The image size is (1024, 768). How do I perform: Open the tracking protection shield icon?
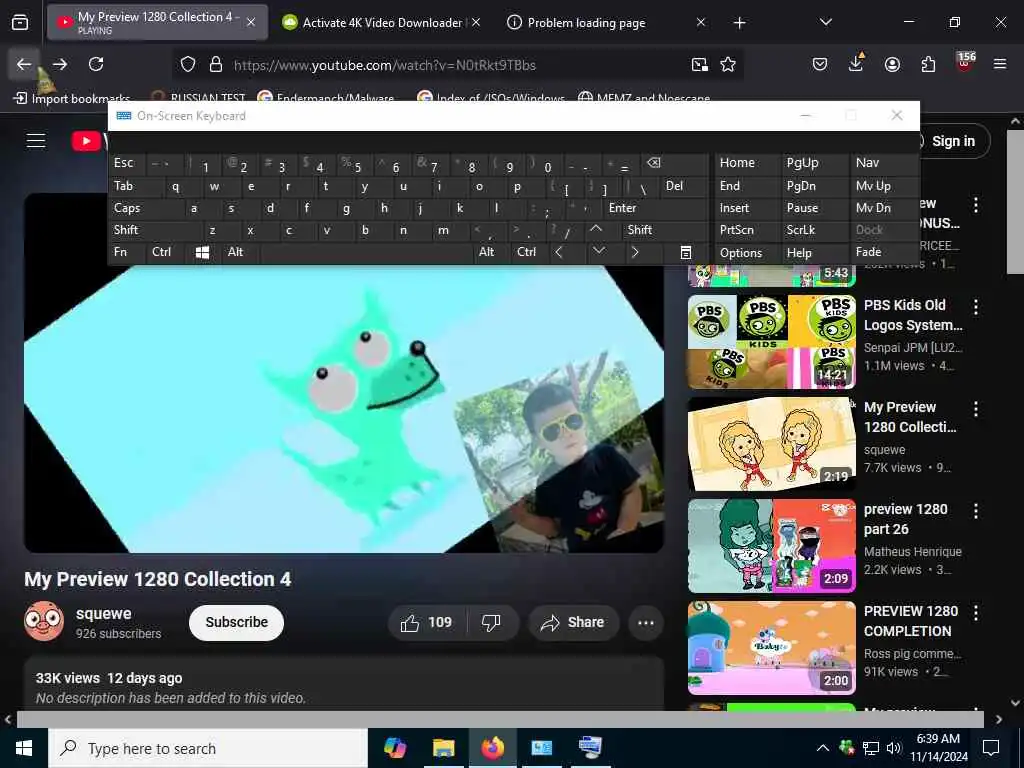[188, 65]
